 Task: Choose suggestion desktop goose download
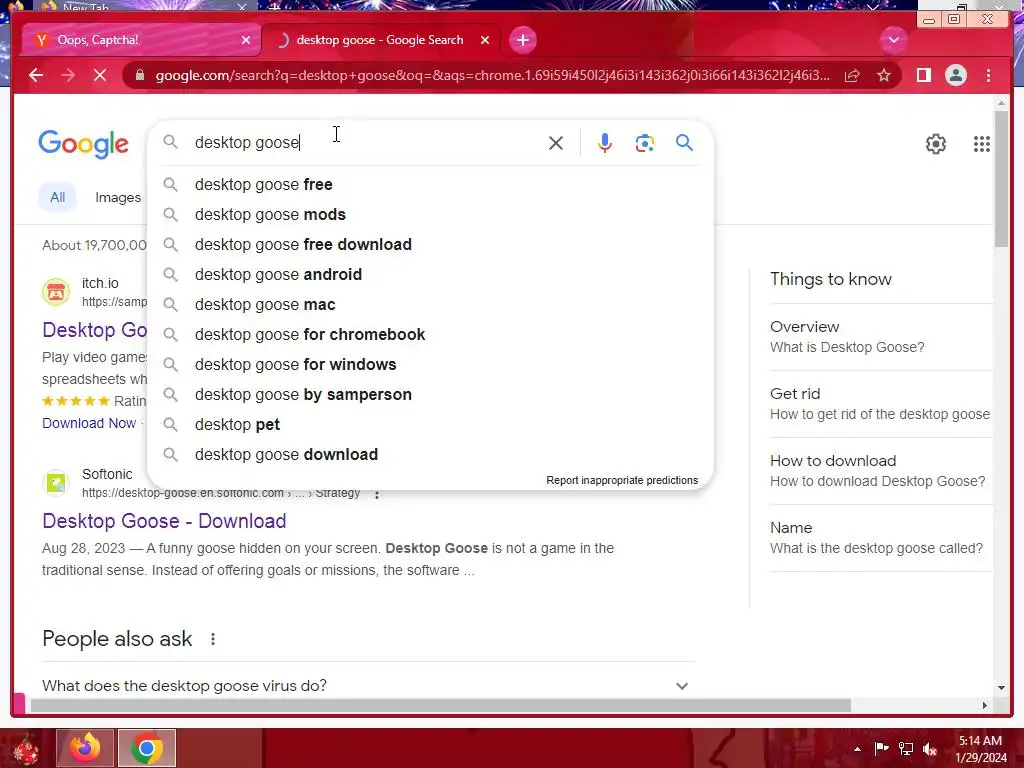click(x=431, y=455)
